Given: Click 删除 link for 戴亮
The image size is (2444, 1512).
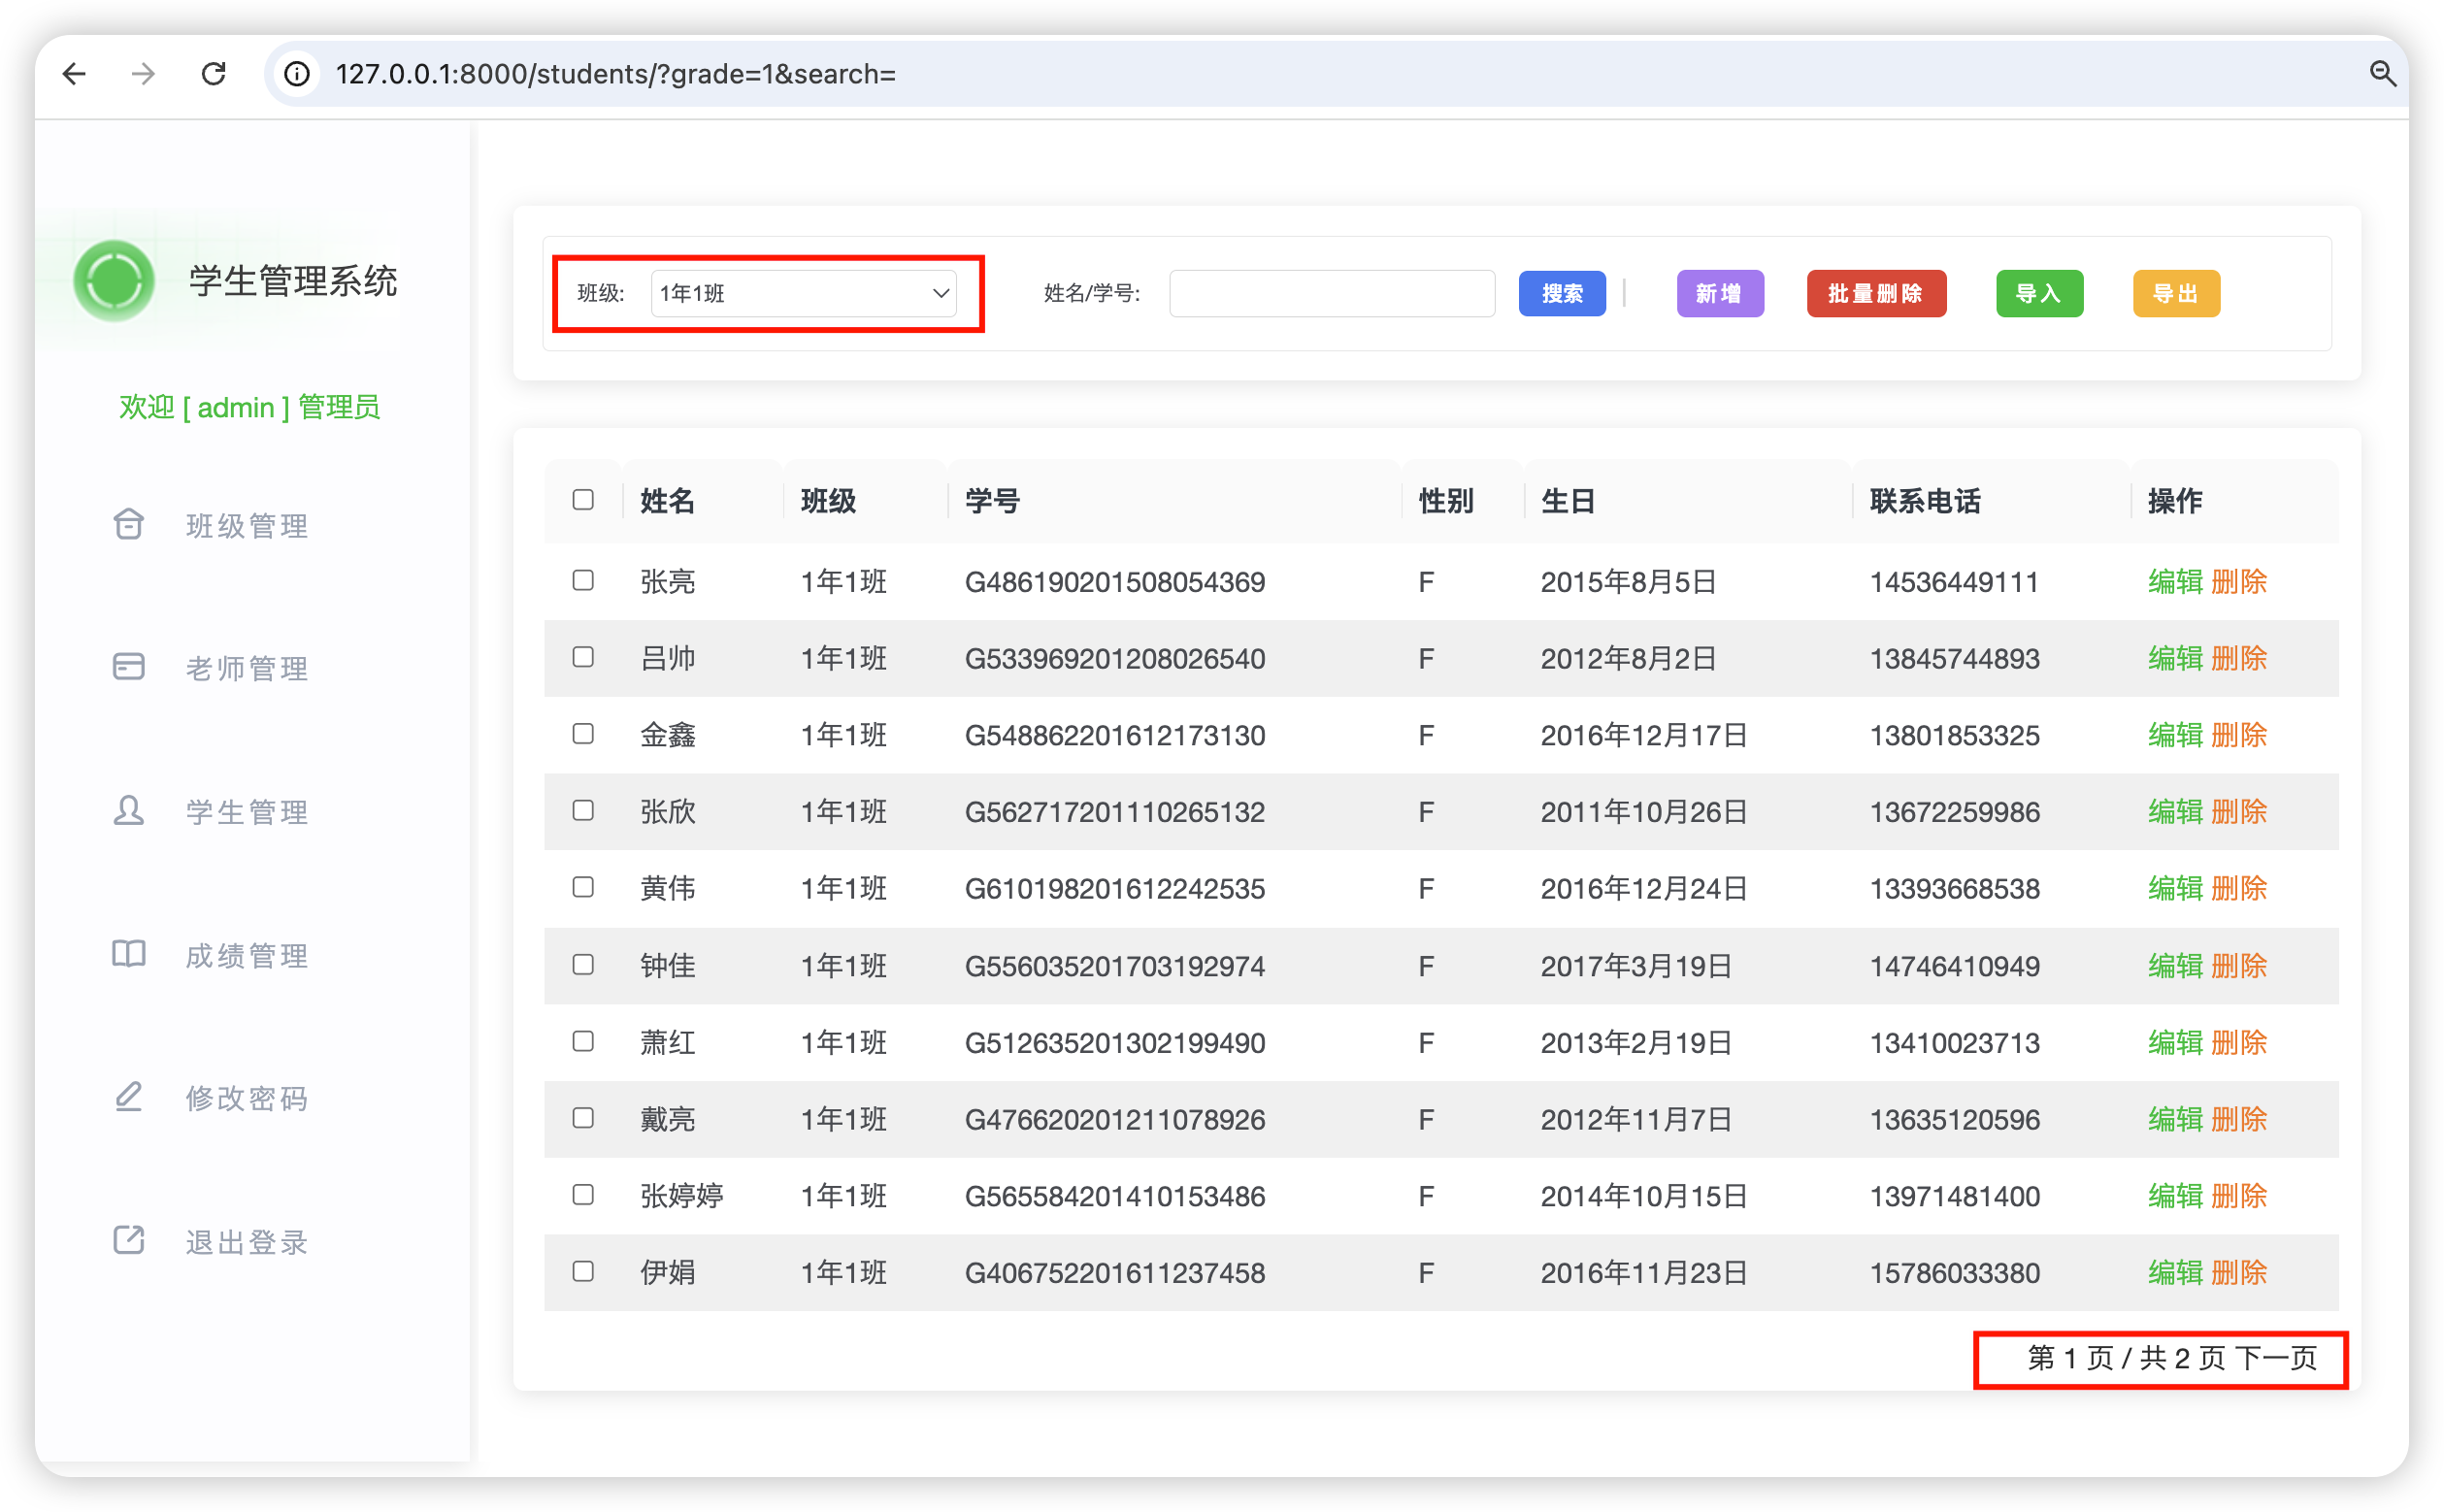Looking at the screenshot, I should pyautogui.click(x=2238, y=1119).
